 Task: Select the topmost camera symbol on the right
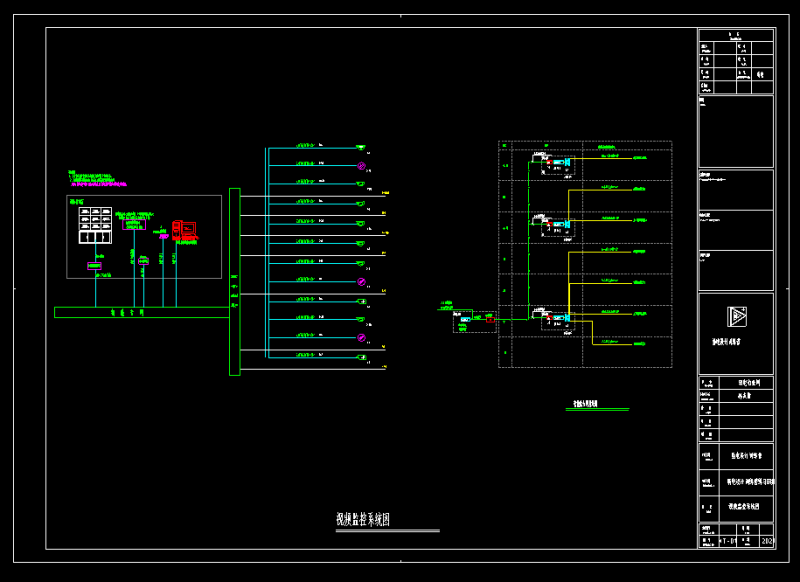362,146
